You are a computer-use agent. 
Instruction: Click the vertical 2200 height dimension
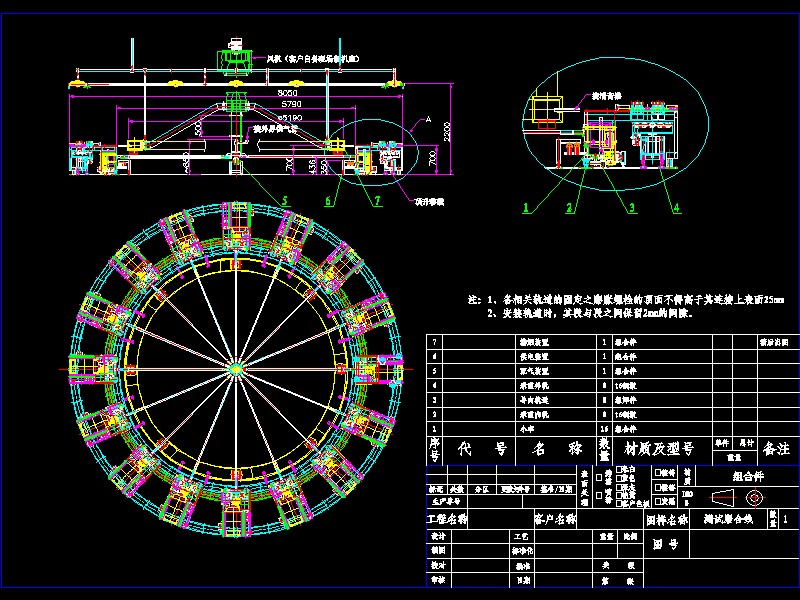pos(447,132)
